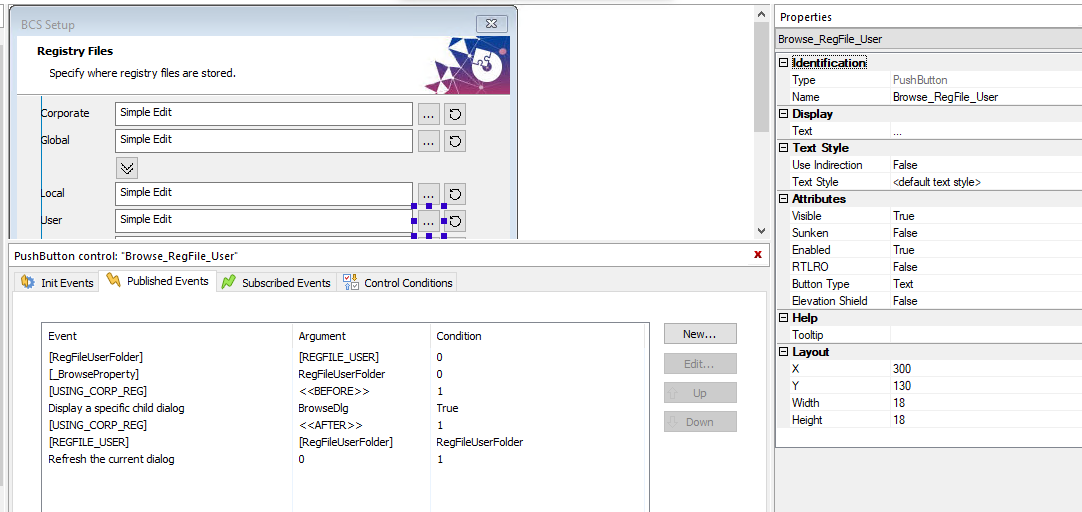The height and width of the screenshot is (512, 1082).
Task: Click the reset icon next to Corporate field
Action: [455, 114]
